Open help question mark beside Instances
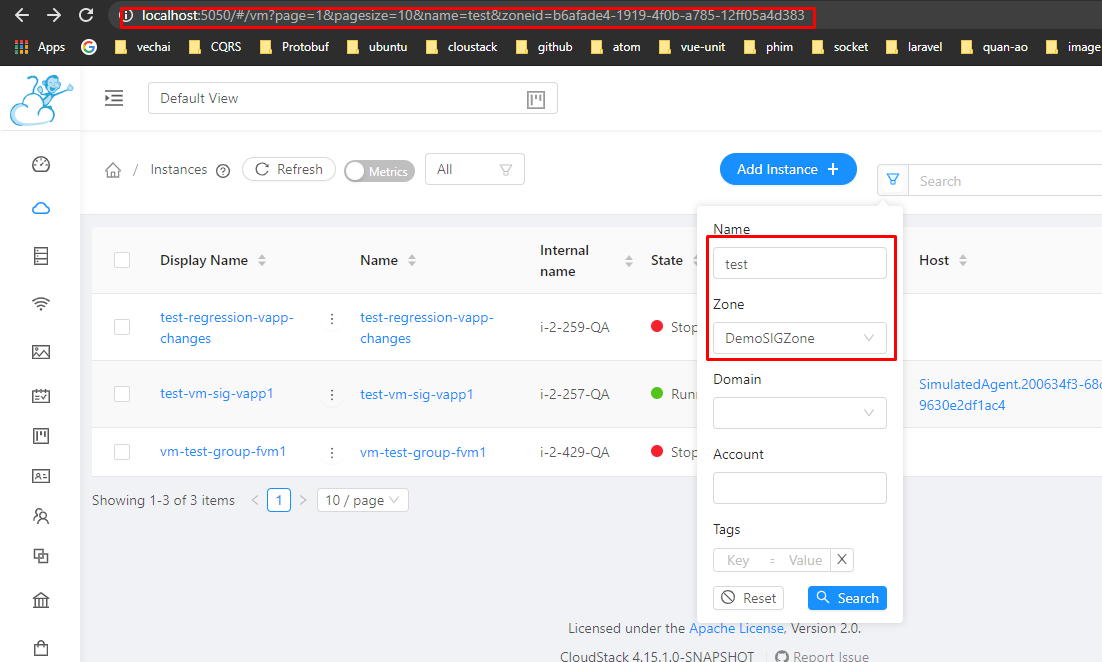The height and width of the screenshot is (662, 1102). (x=223, y=171)
